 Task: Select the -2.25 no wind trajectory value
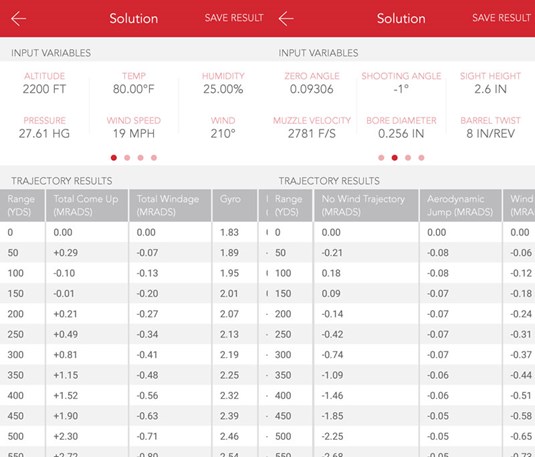332,437
